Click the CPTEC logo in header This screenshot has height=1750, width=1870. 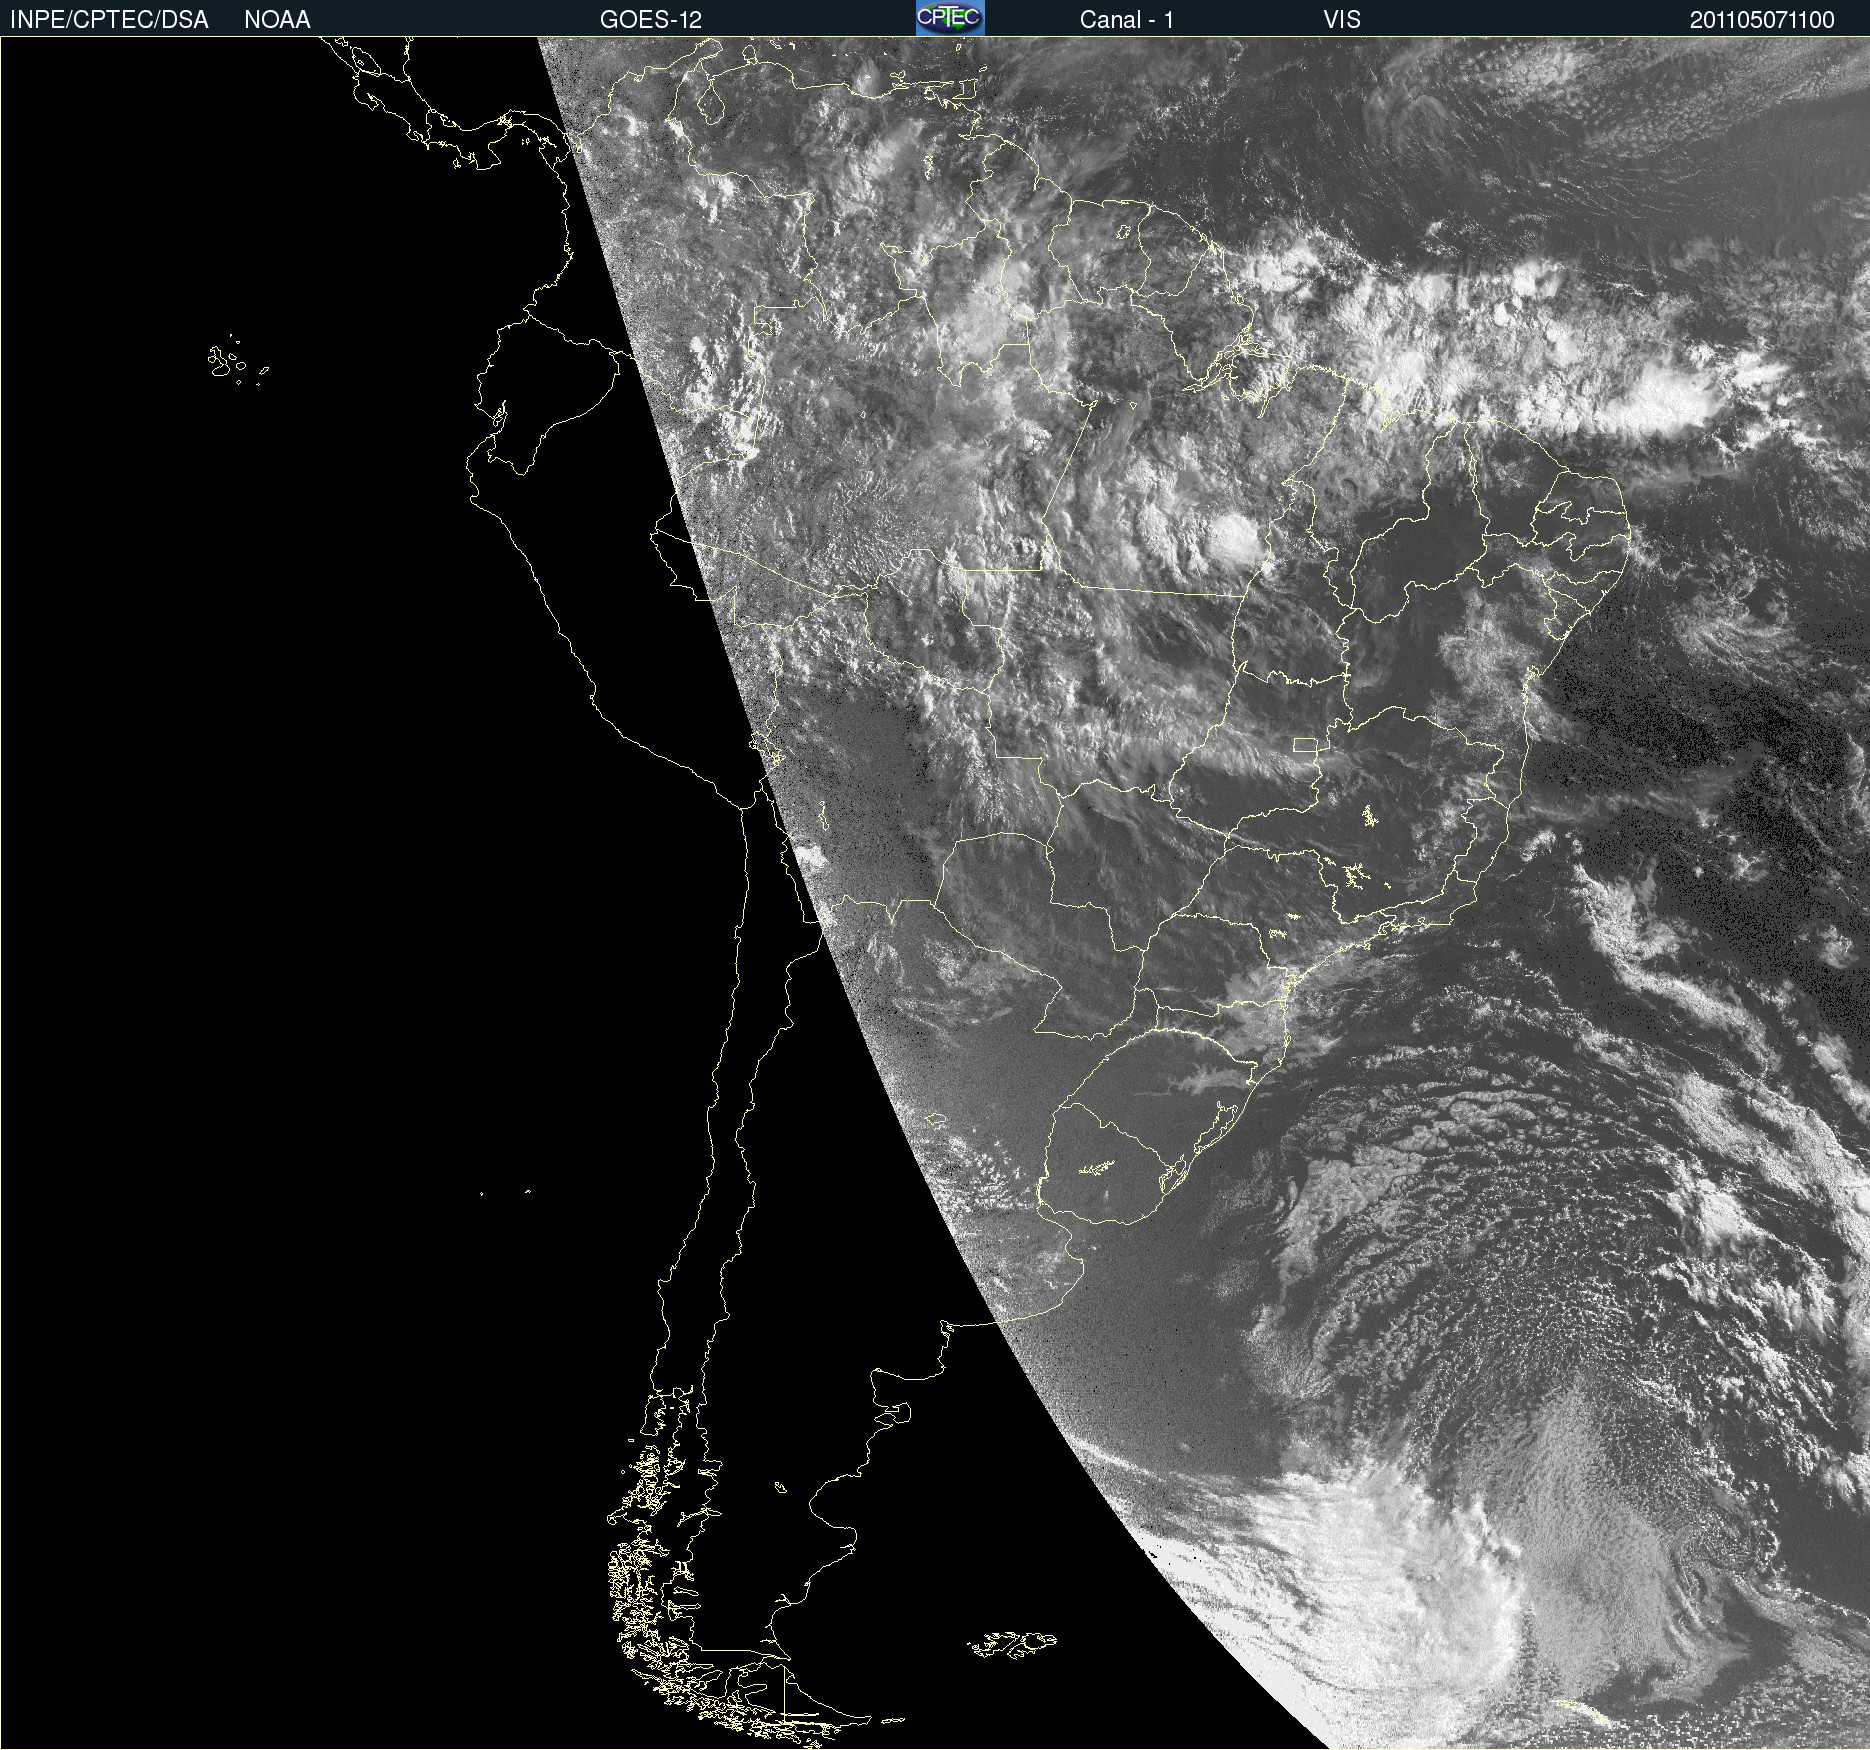950,18
